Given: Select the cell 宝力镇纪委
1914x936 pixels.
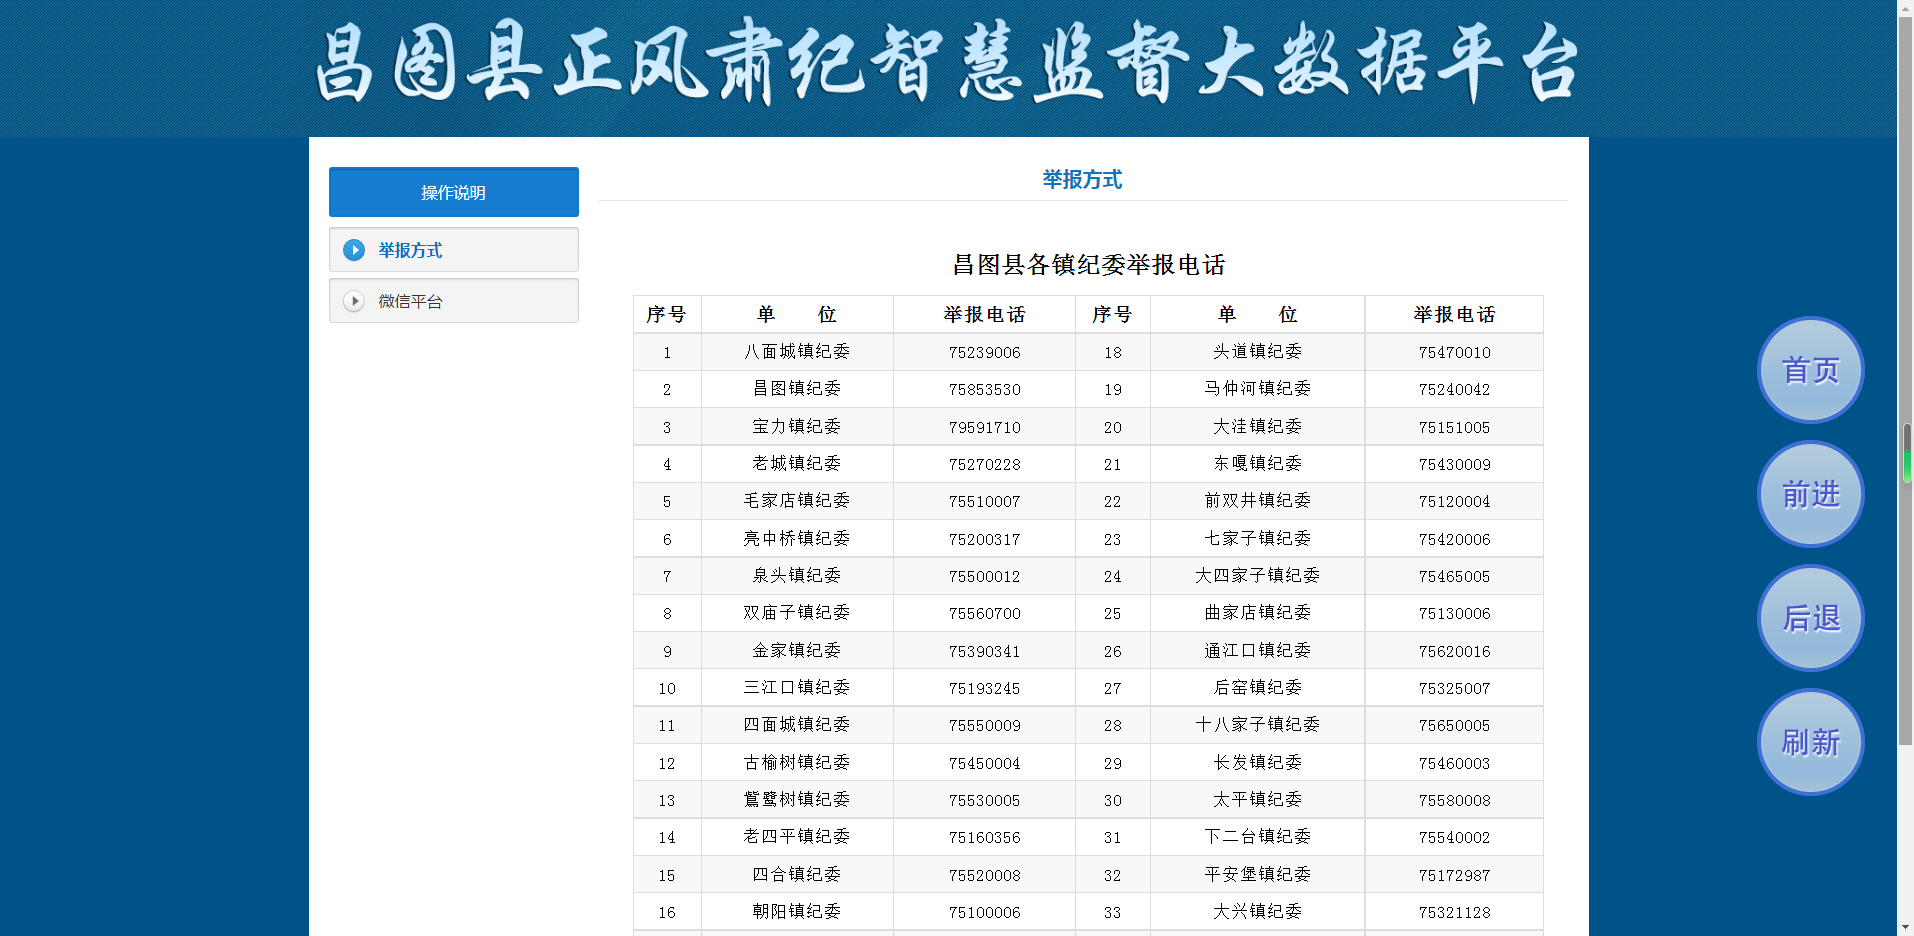Looking at the screenshot, I should click(797, 427).
